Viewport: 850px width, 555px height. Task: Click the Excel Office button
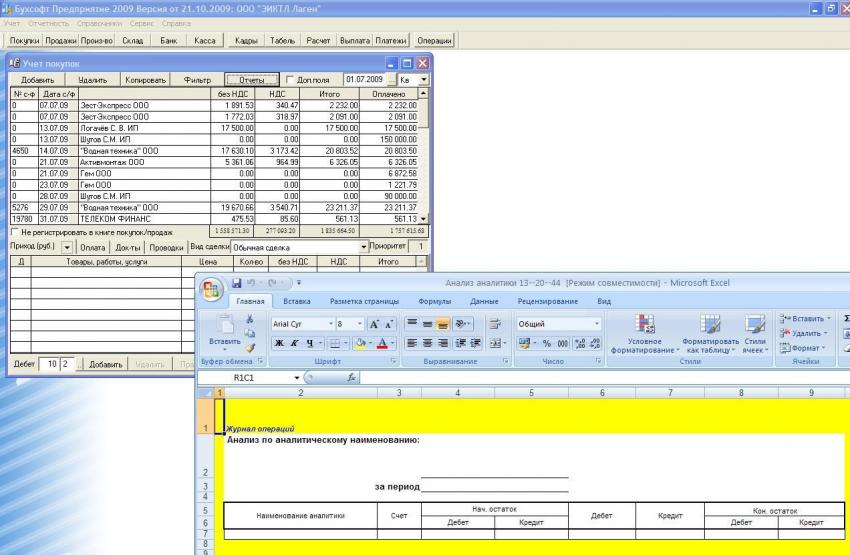point(211,287)
